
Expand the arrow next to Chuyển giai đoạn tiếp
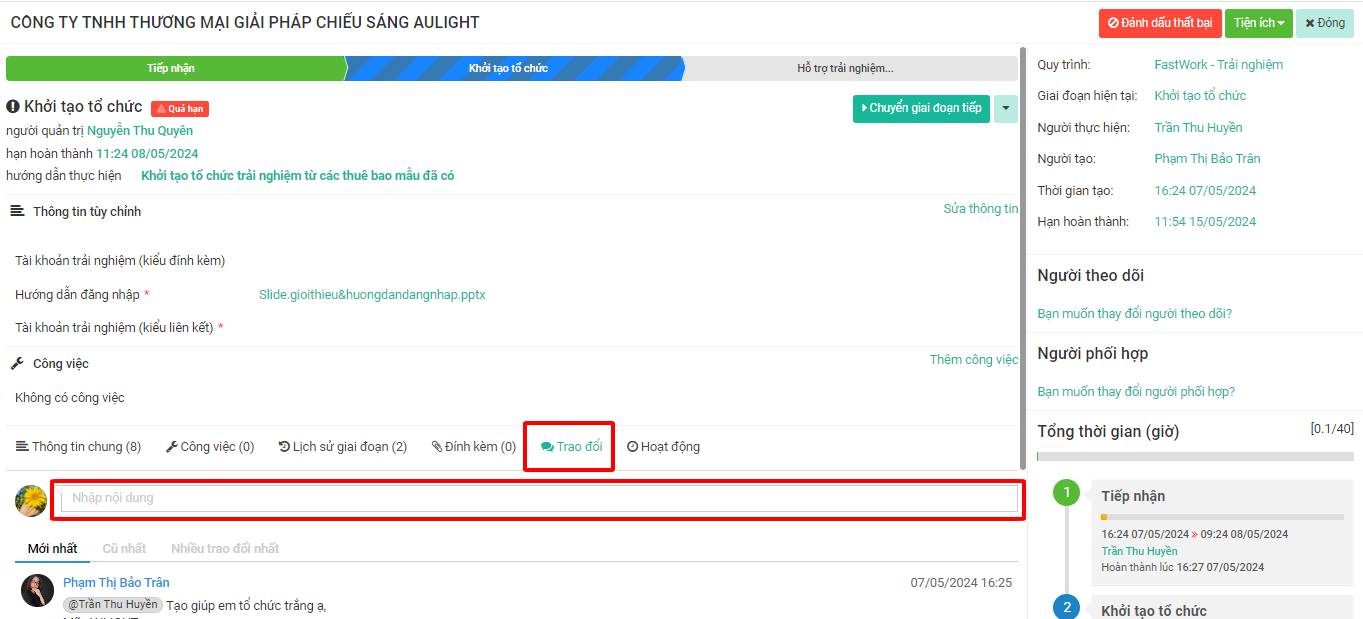(x=1005, y=108)
